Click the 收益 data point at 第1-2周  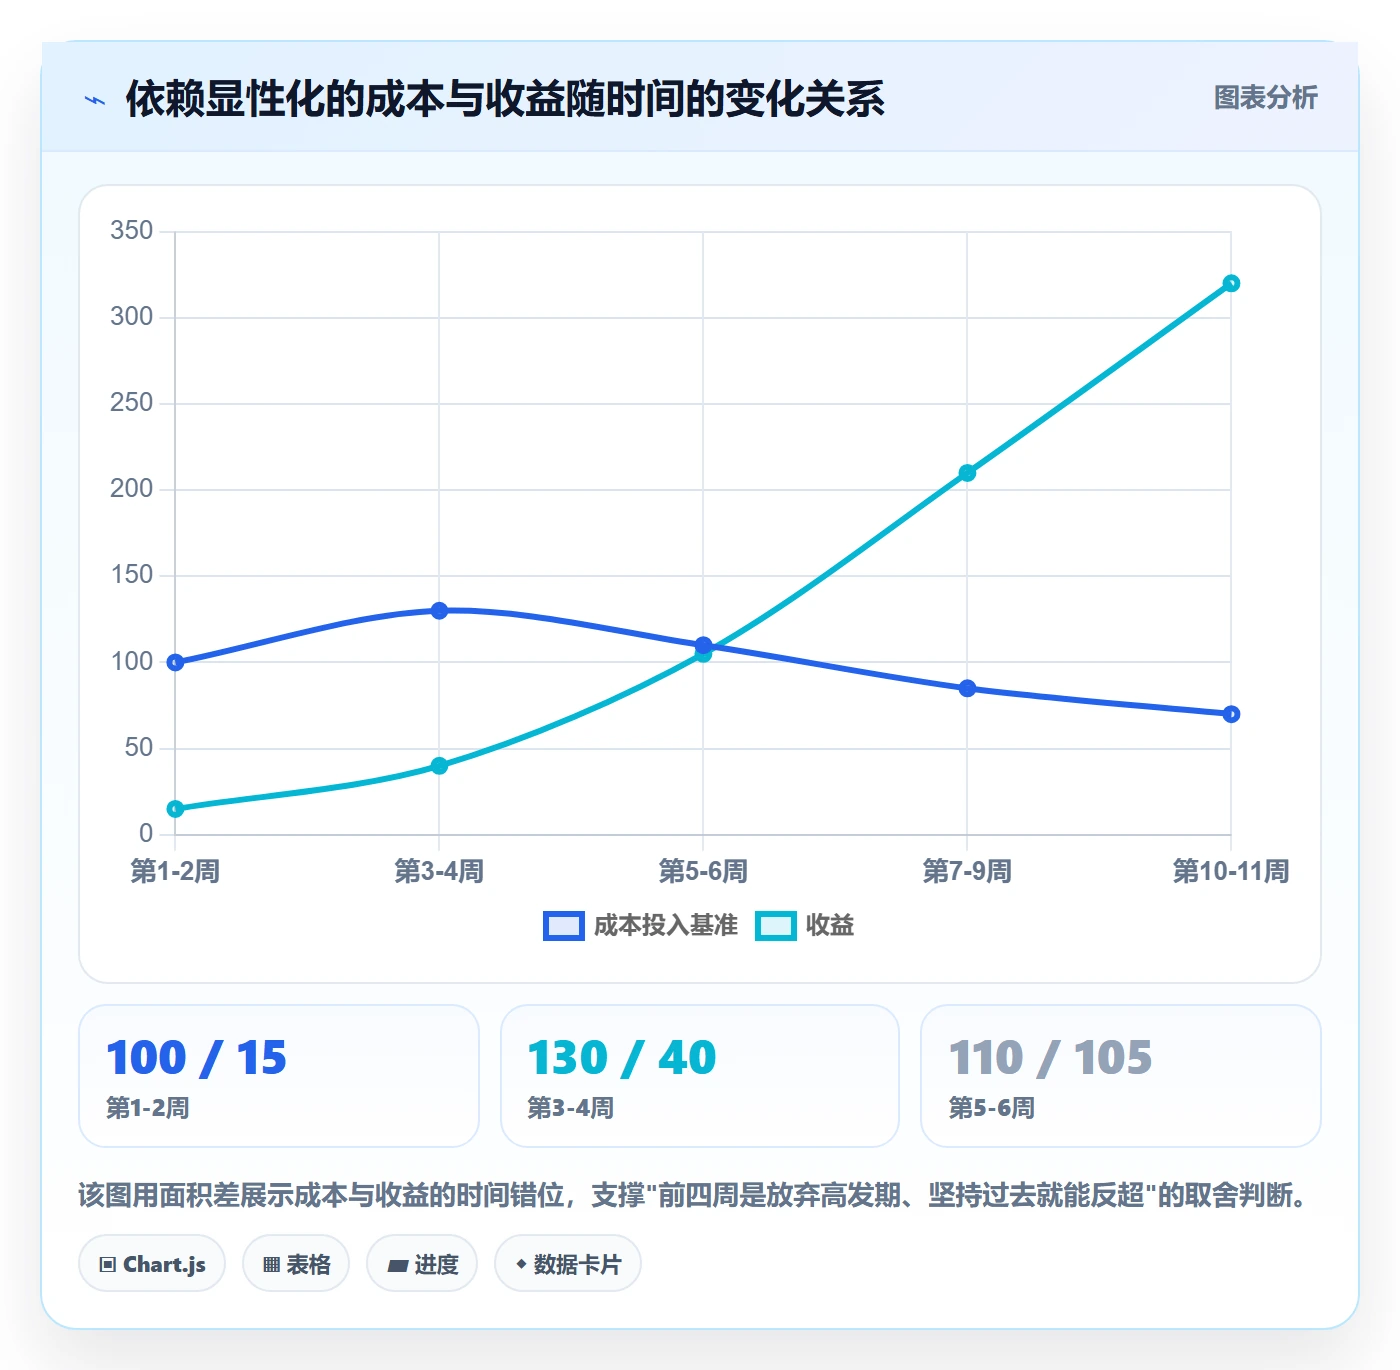click(x=175, y=809)
